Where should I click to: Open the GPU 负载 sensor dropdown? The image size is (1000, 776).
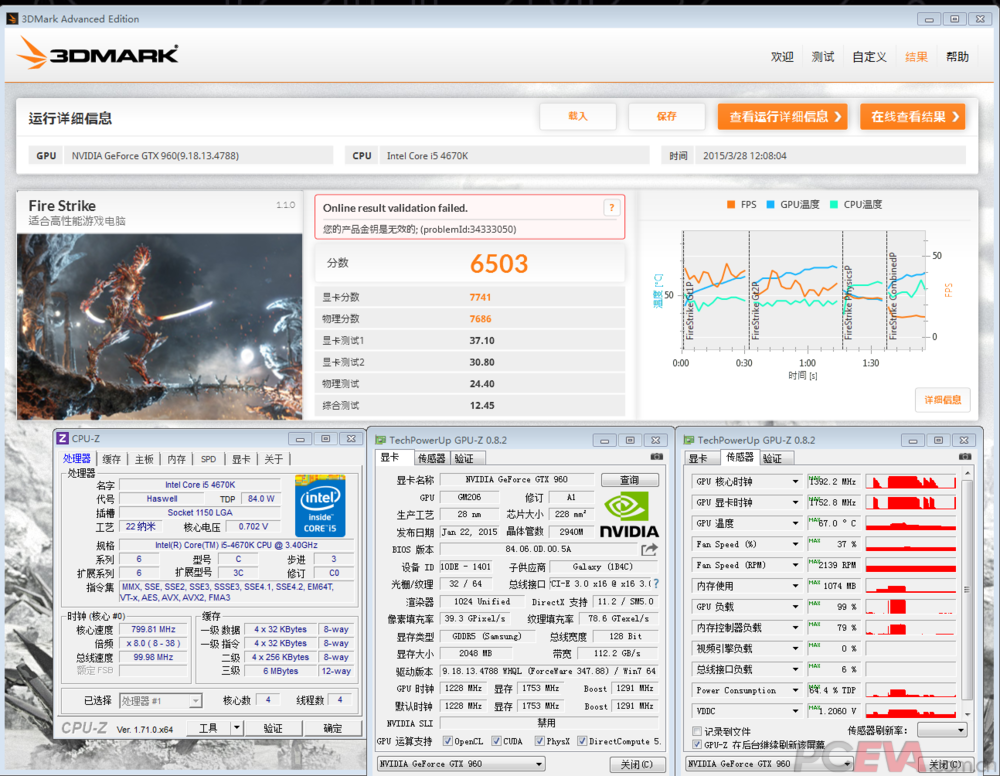click(x=795, y=607)
